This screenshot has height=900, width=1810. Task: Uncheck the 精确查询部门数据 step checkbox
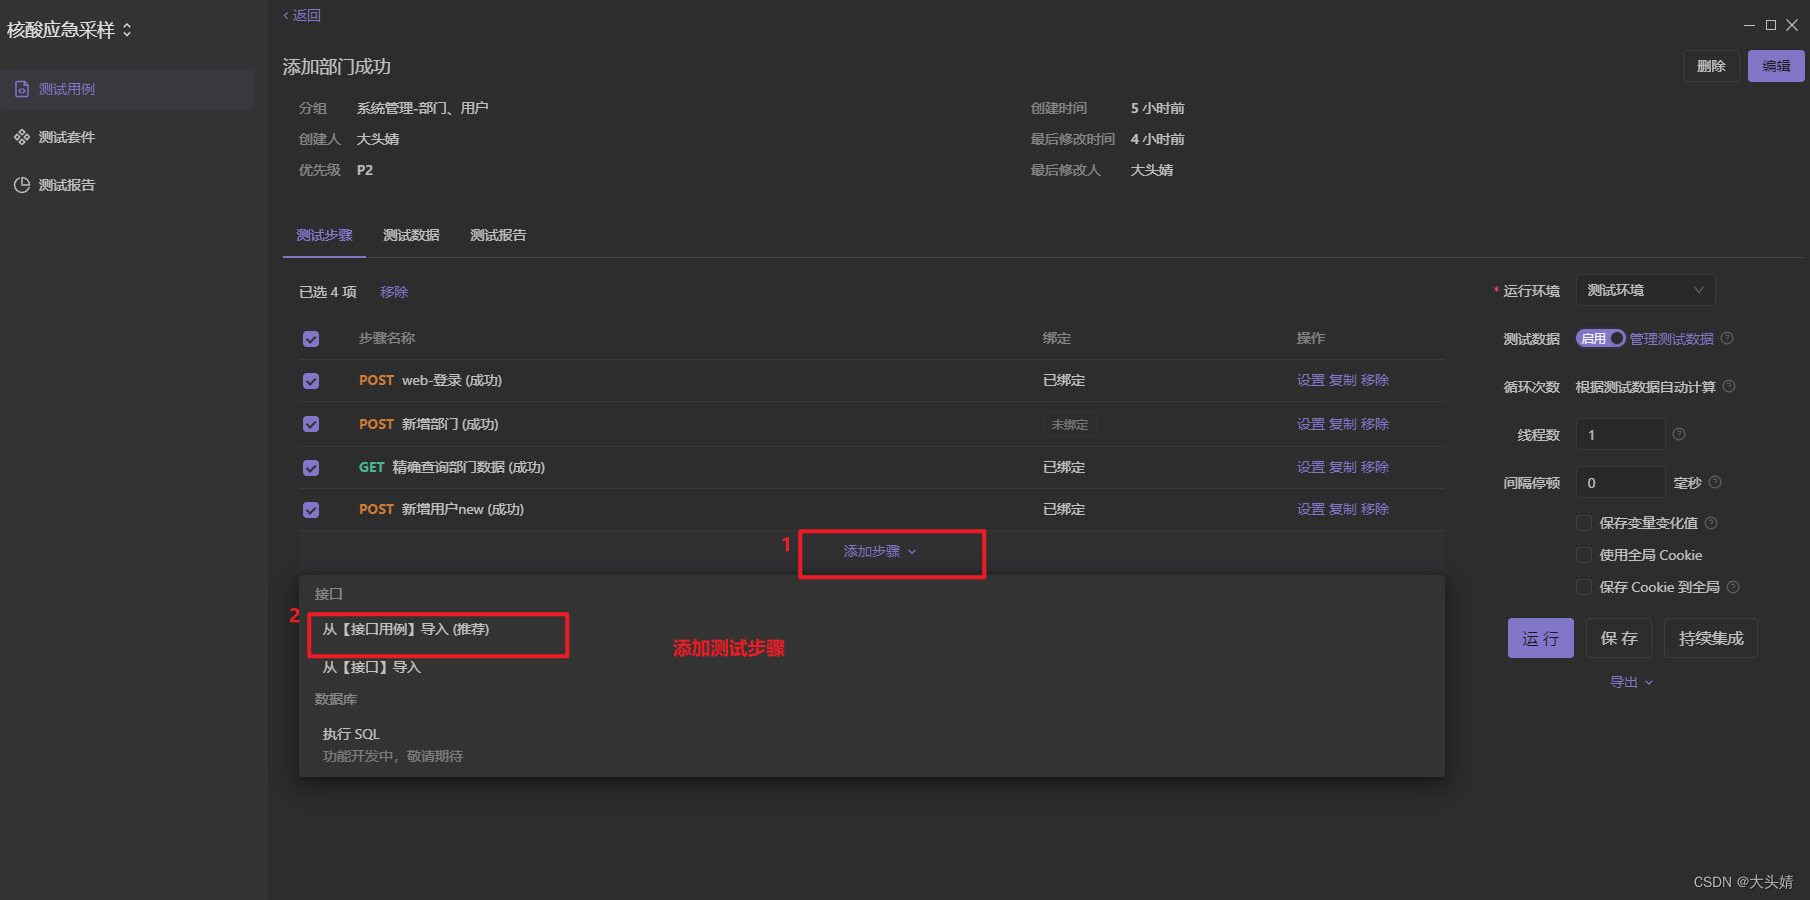coord(311,468)
